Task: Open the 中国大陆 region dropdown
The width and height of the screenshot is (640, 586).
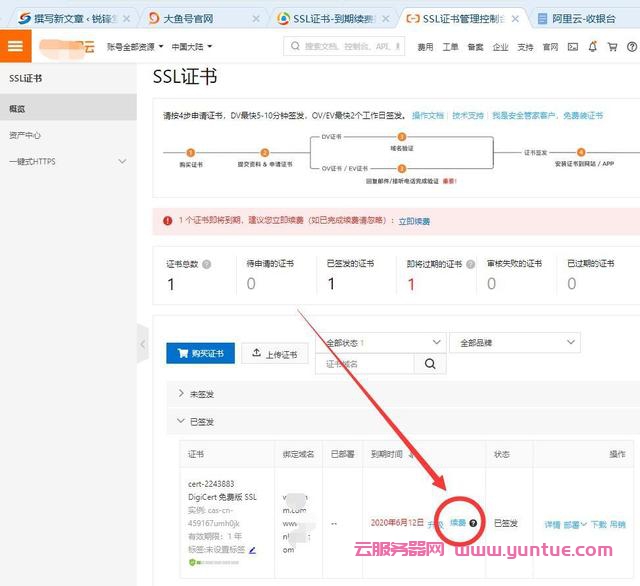Action: click(x=192, y=47)
